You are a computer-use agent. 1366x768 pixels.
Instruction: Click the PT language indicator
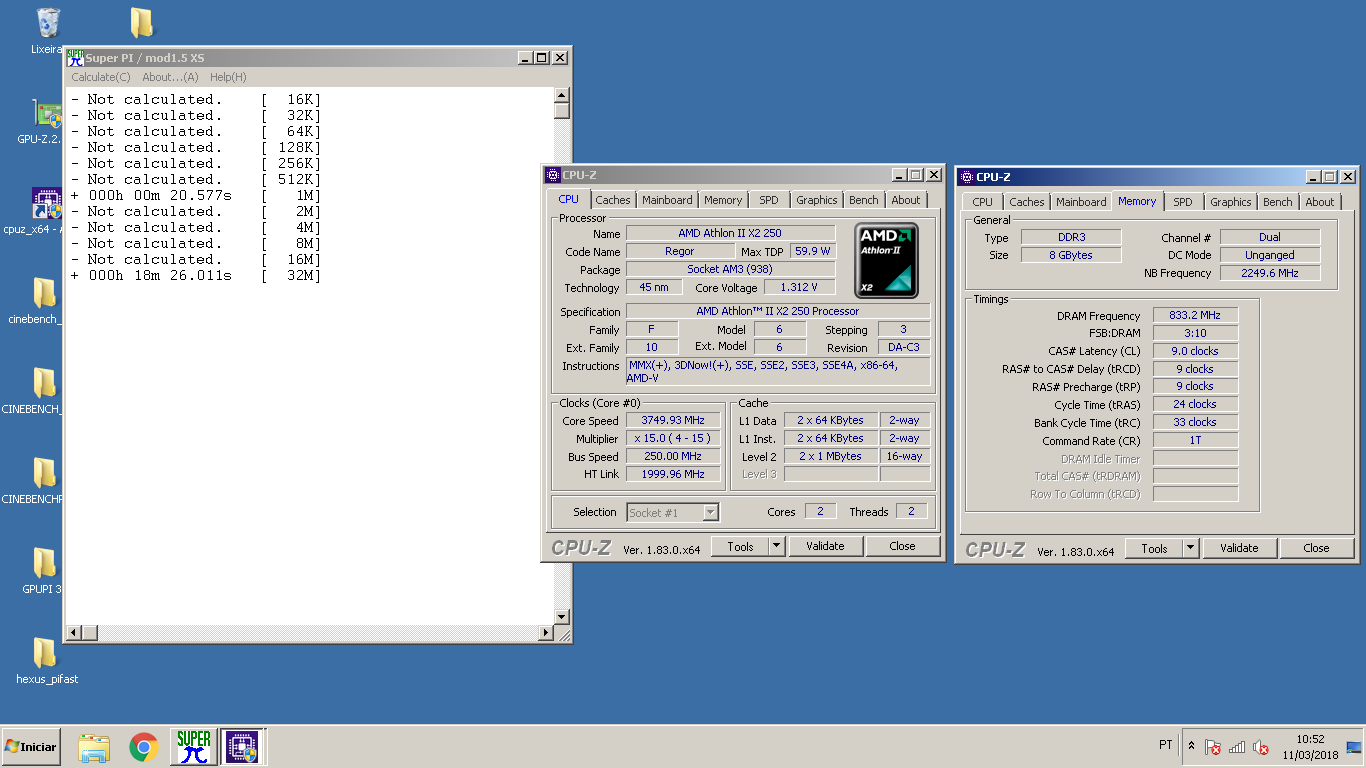coord(1165,745)
